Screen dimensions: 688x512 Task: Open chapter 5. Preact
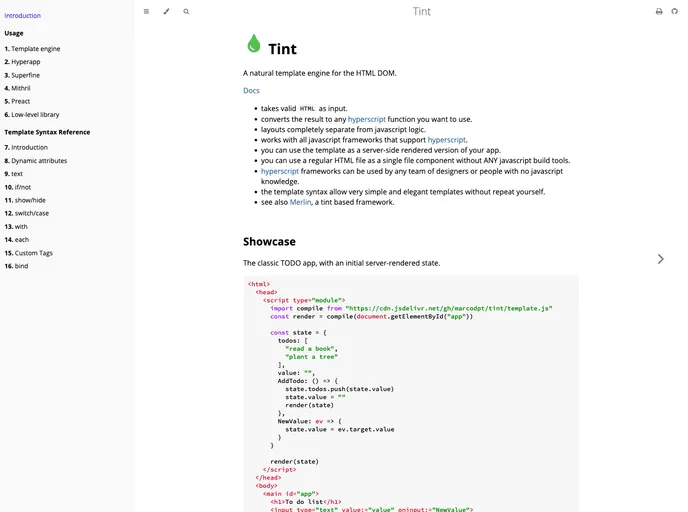tap(17, 101)
